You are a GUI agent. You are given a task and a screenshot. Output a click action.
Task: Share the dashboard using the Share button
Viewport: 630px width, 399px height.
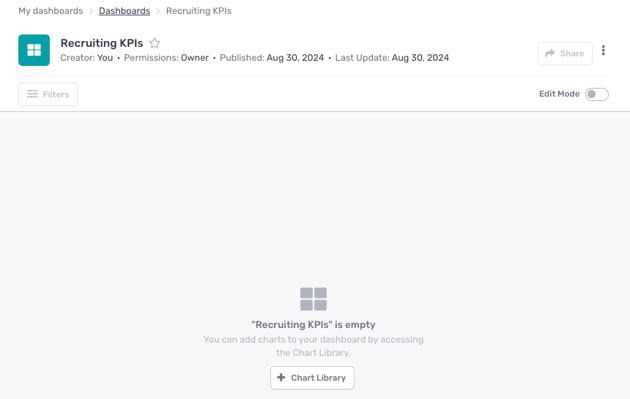click(x=565, y=53)
